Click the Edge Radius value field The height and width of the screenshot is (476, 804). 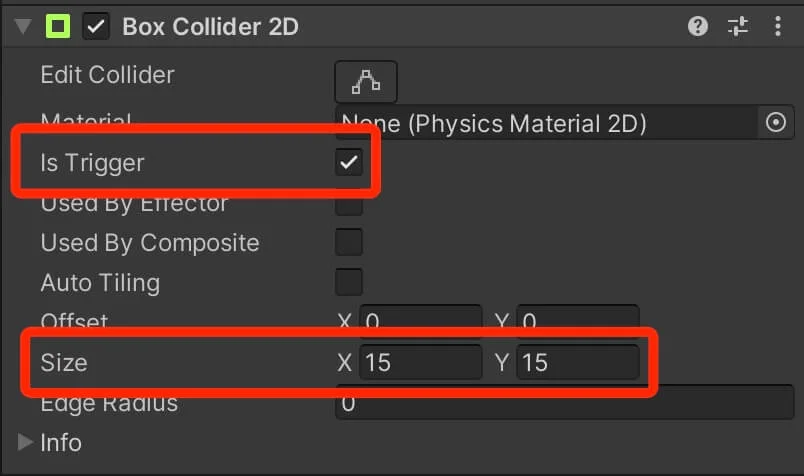[x=565, y=405]
